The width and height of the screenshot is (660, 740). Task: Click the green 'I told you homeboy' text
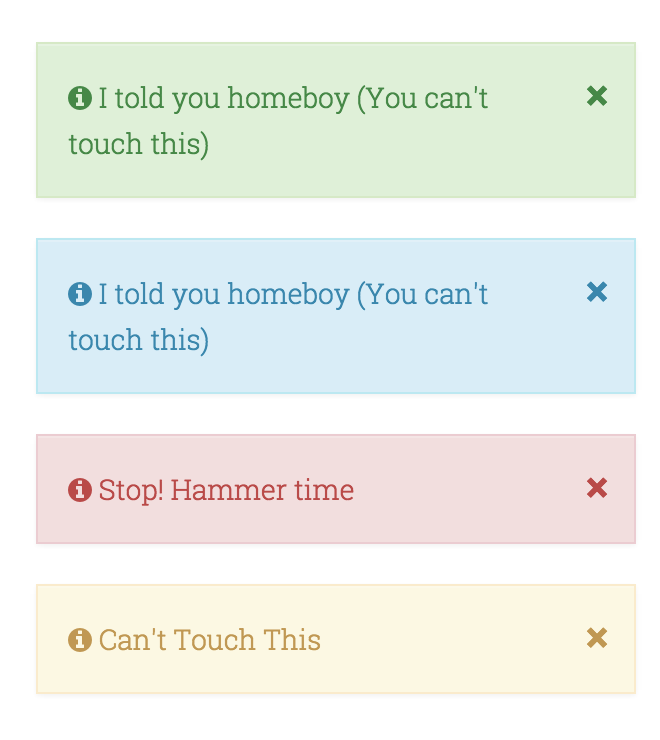[x=224, y=99]
